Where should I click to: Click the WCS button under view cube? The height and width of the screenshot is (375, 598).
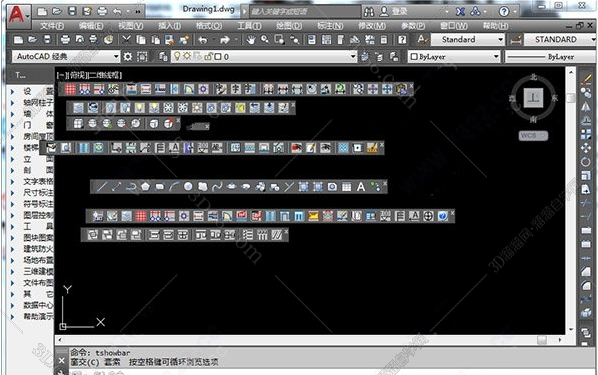pyautogui.click(x=533, y=136)
